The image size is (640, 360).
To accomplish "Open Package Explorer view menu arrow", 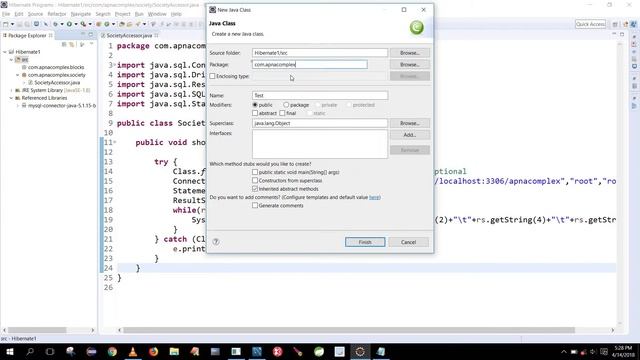I will tap(91, 44).
